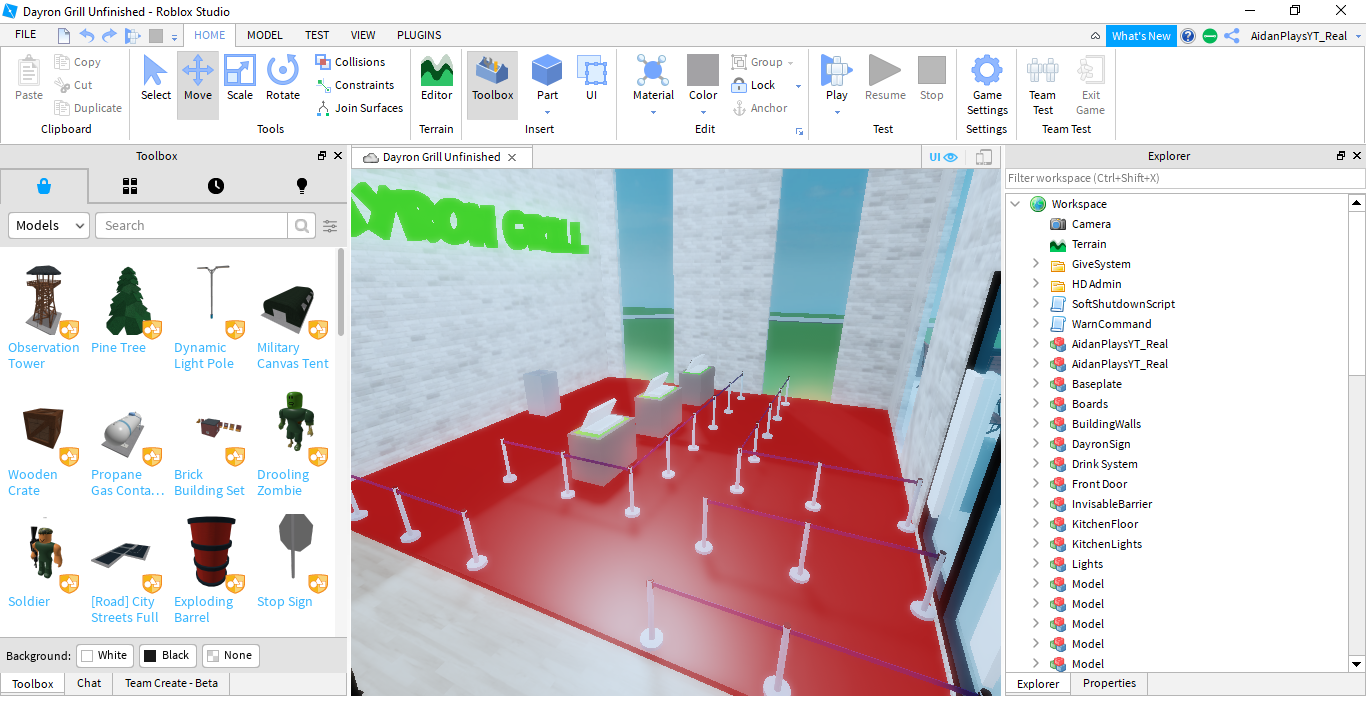This screenshot has width=1366, height=705.
Task: Expand the HD Admin folder
Action: click(x=1036, y=284)
